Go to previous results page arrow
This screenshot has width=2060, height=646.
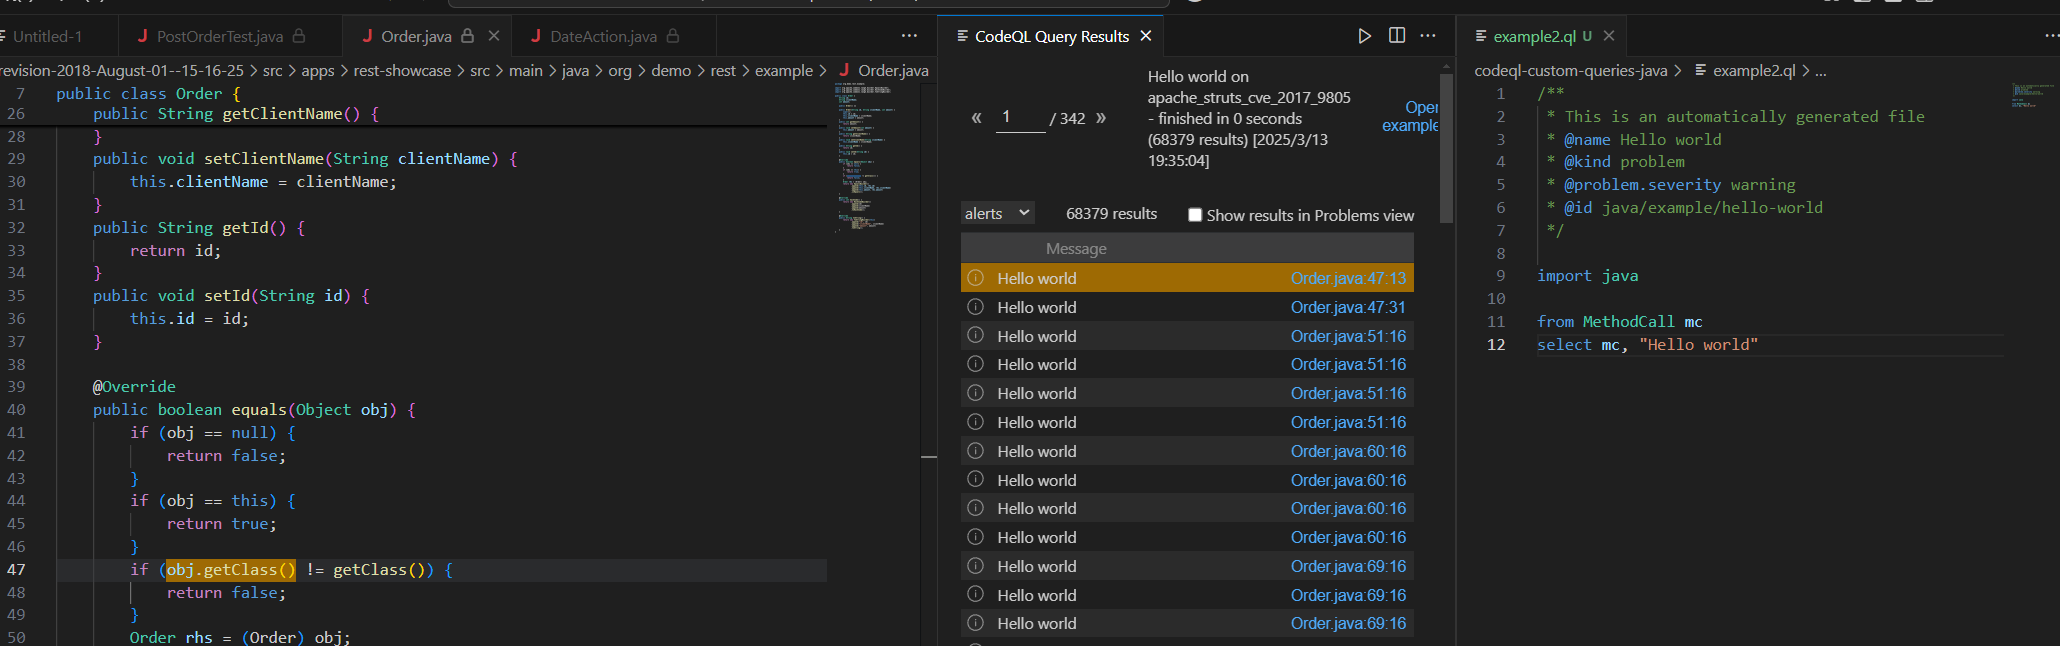(x=976, y=118)
